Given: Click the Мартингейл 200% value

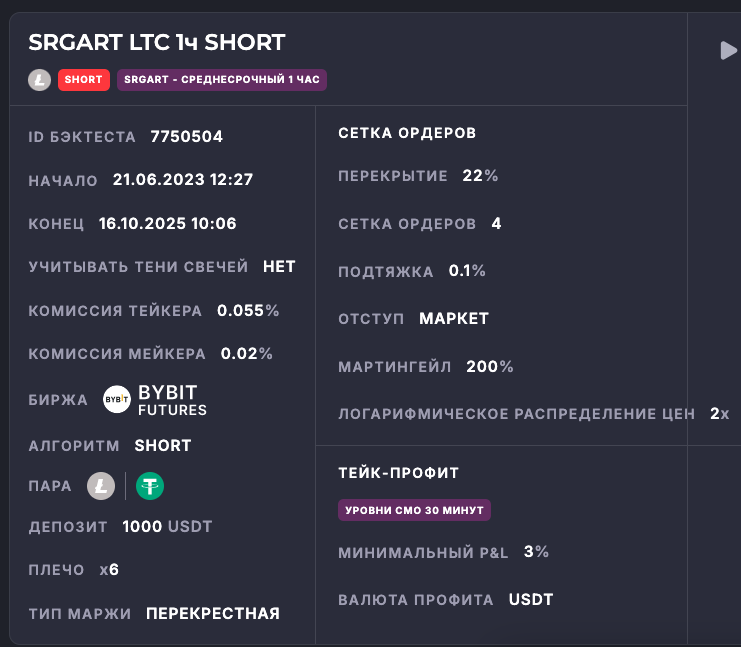Looking at the screenshot, I should tap(490, 367).
